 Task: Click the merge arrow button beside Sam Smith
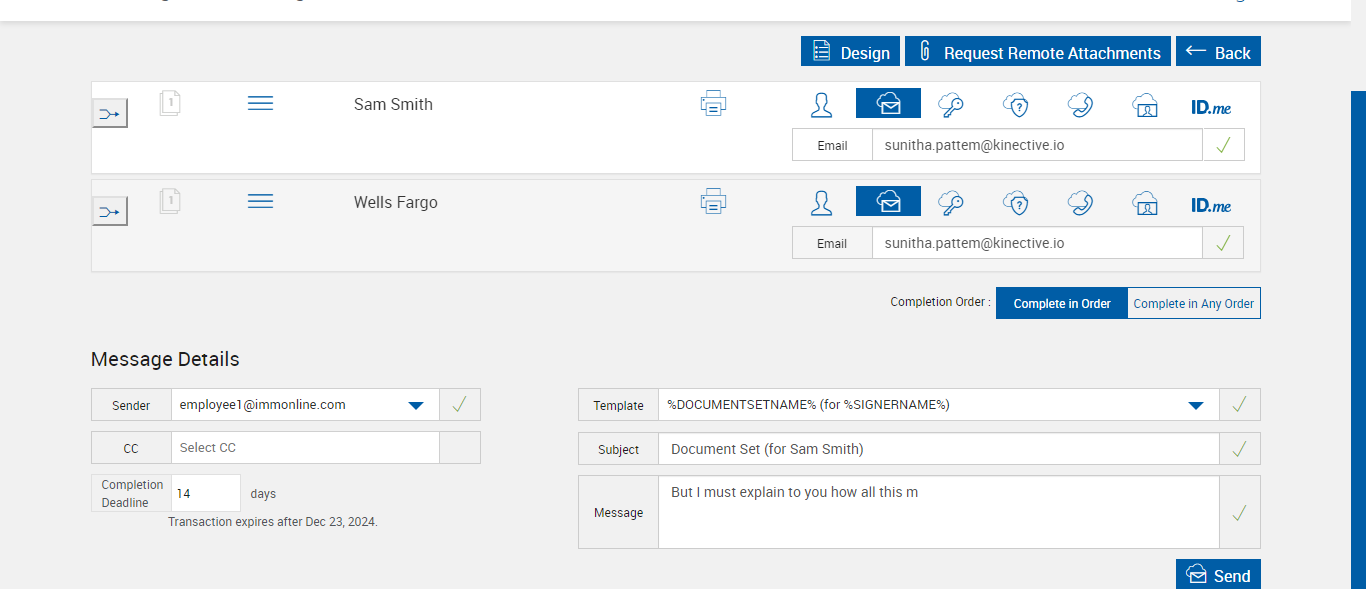(110, 114)
